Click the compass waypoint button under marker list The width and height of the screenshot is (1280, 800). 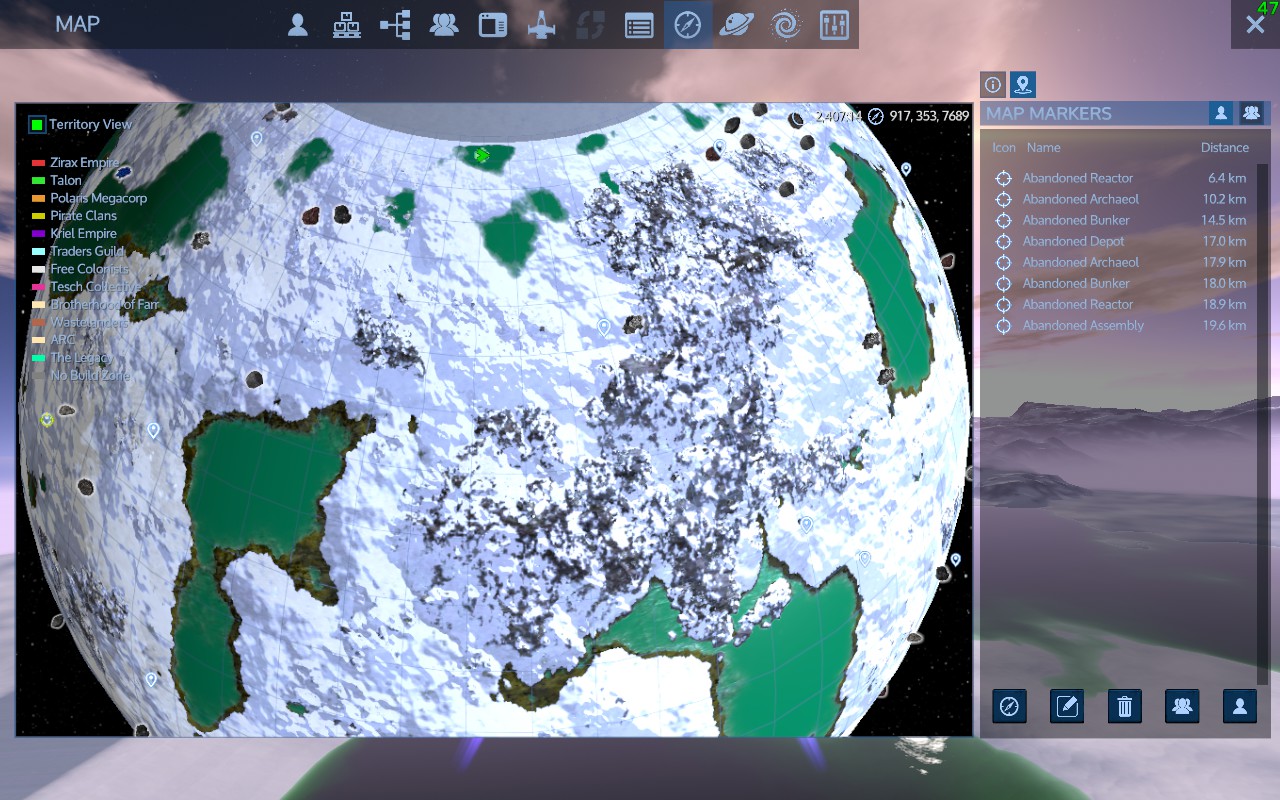pos(1009,706)
